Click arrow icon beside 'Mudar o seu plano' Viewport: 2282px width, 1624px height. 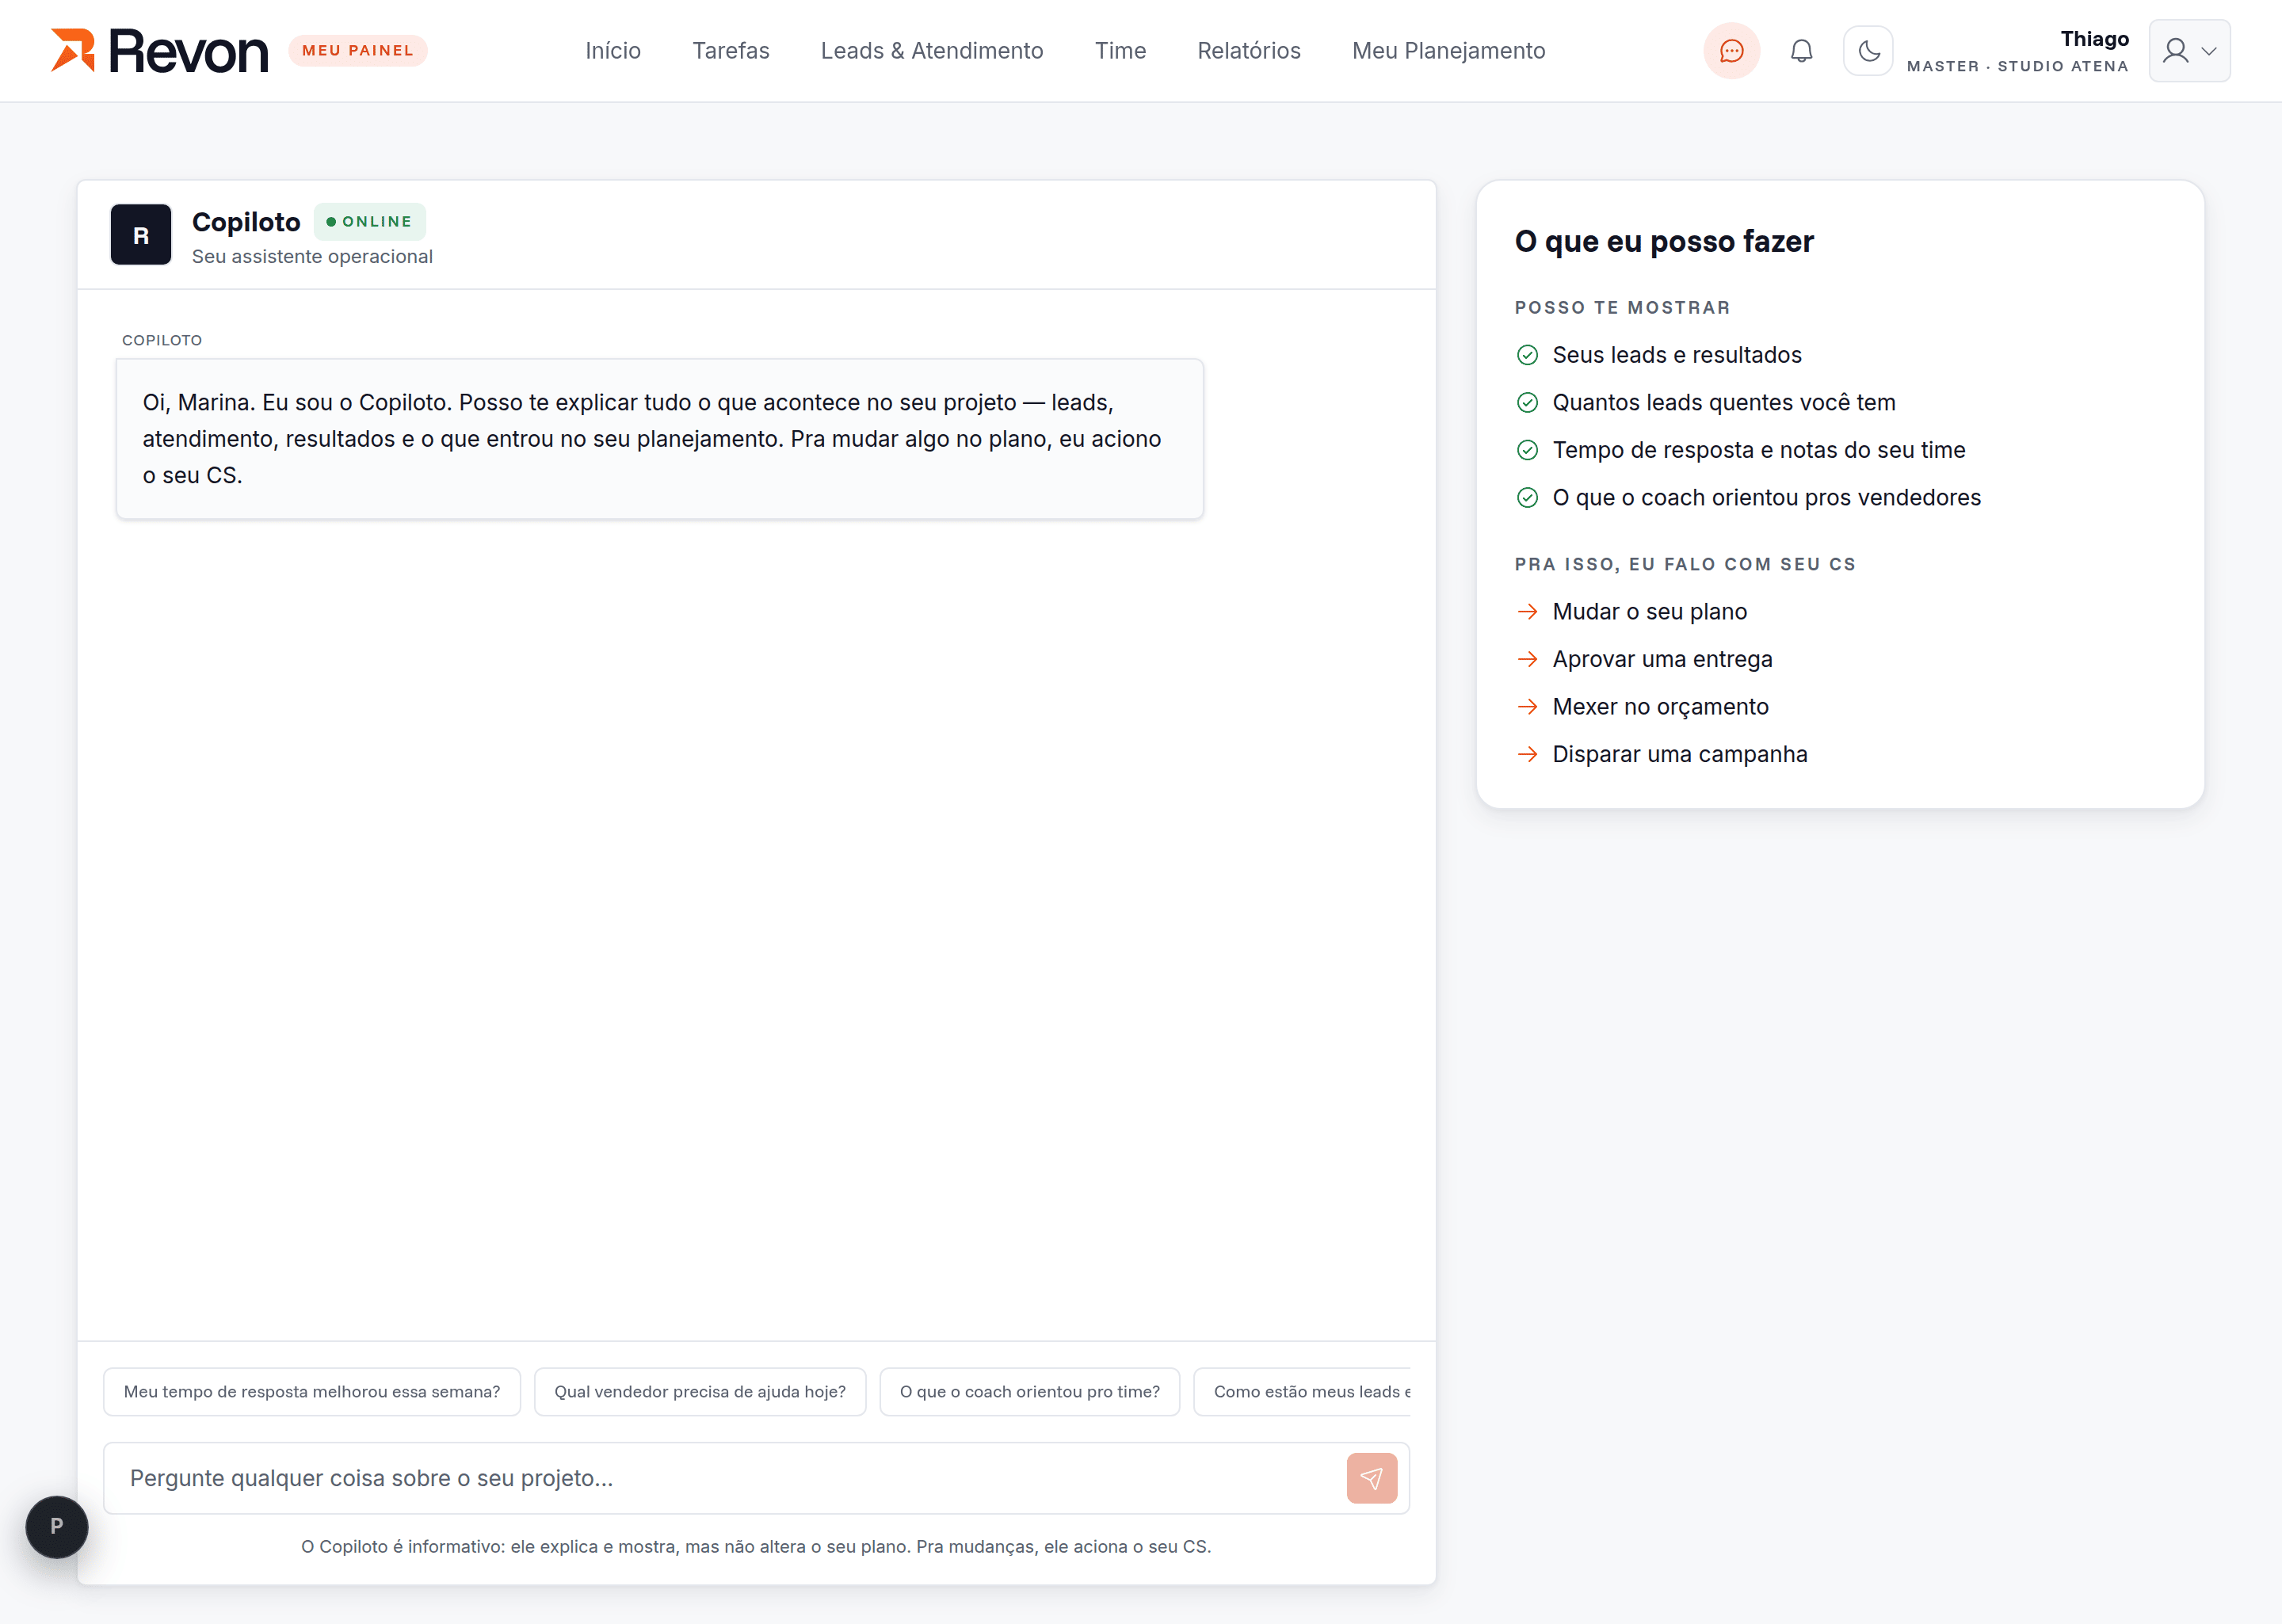tap(1527, 611)
